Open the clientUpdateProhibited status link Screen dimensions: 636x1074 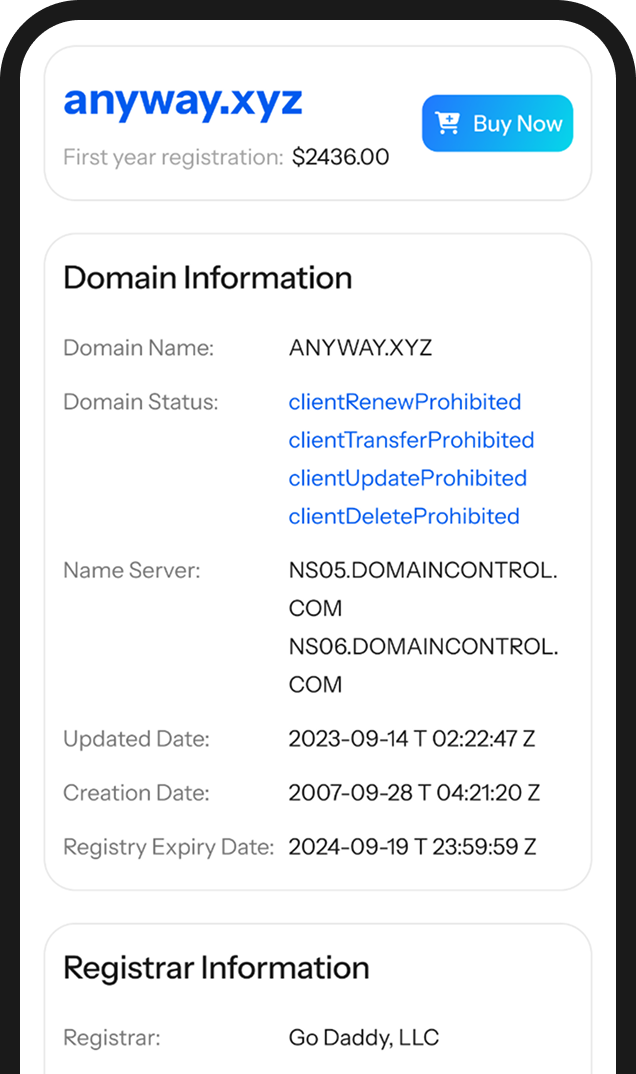tap(407, 478)
